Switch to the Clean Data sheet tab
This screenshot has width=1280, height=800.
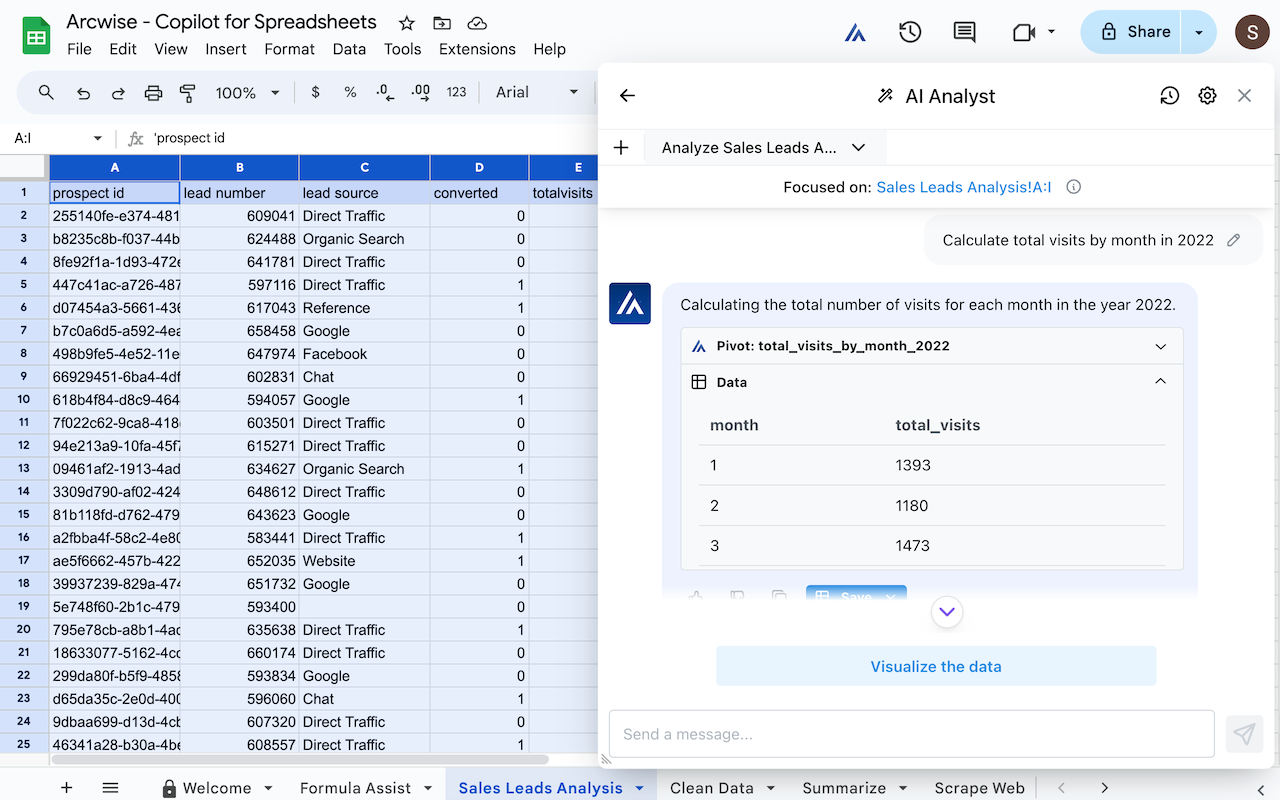pos(712,787)
